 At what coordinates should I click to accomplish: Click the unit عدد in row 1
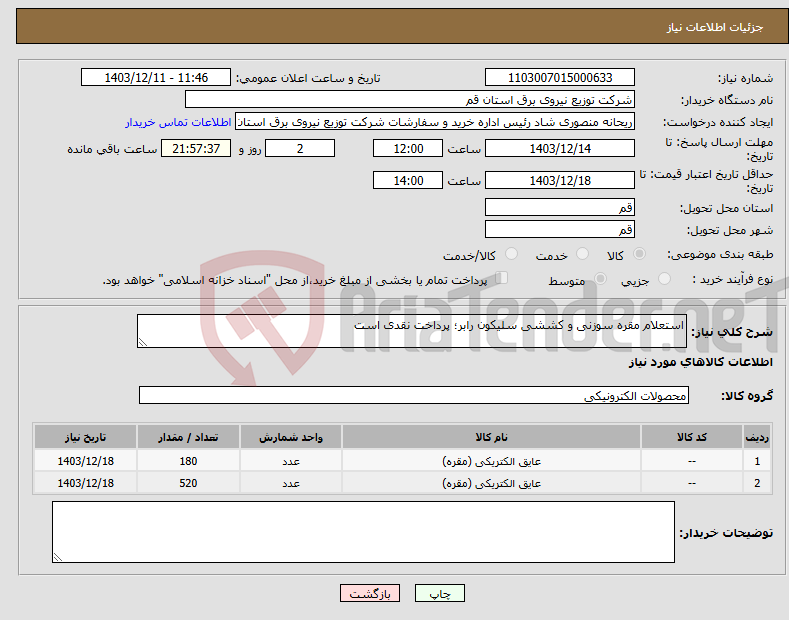point(291,460)
